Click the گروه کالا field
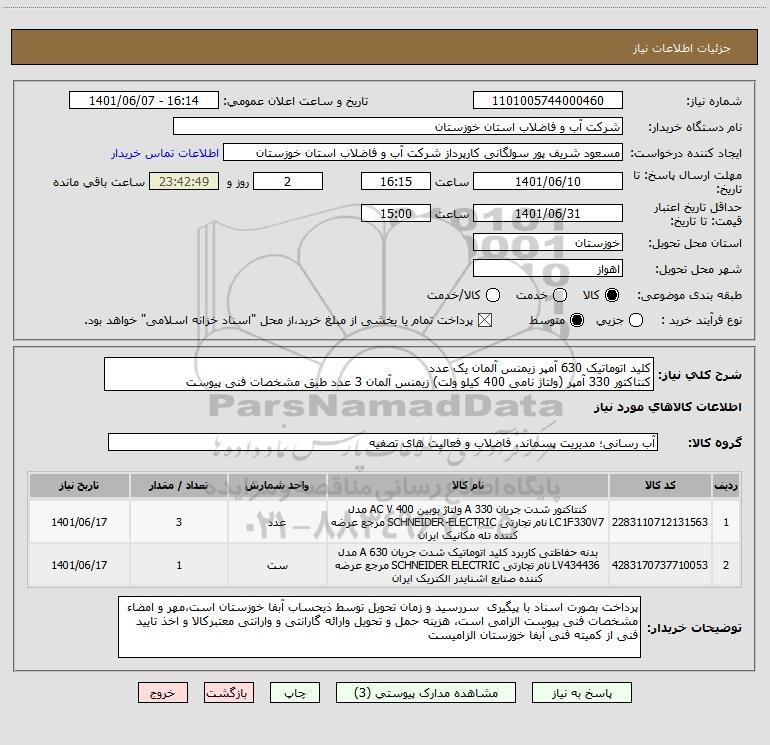 click(x=383, y=442)
